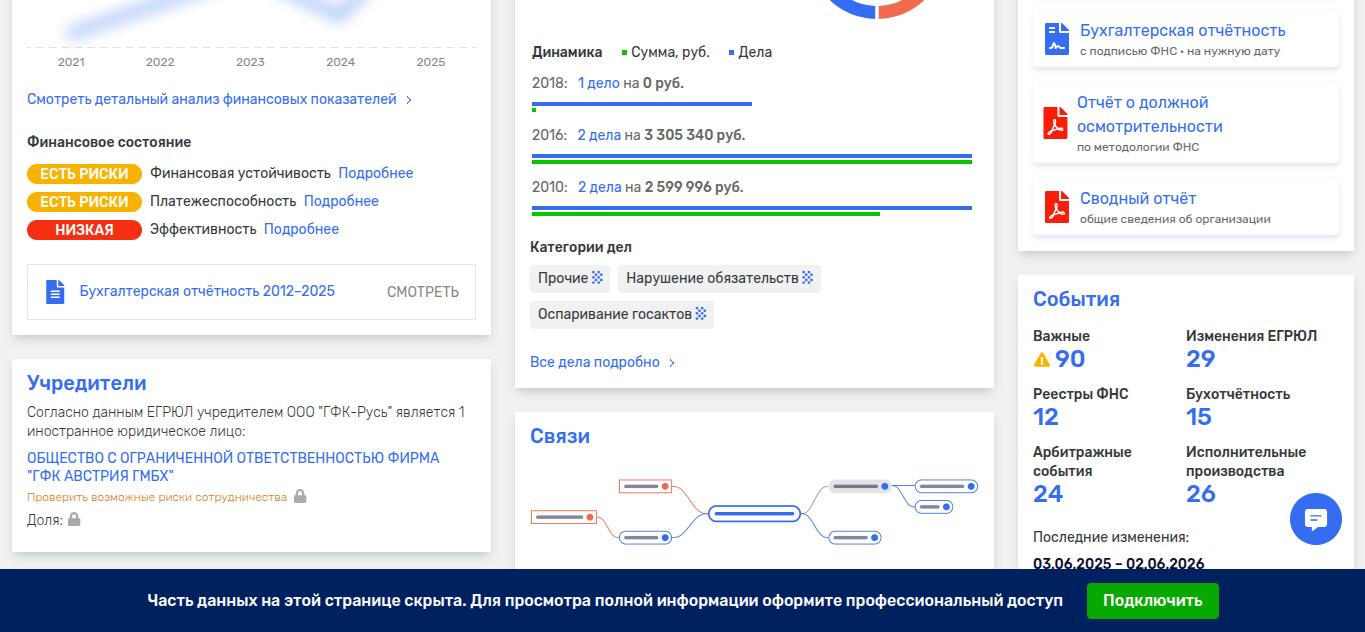The width and height of the screenshot is (1365, 632).
Task: Open the События section heading
Action: click(x=1076, y=299)
